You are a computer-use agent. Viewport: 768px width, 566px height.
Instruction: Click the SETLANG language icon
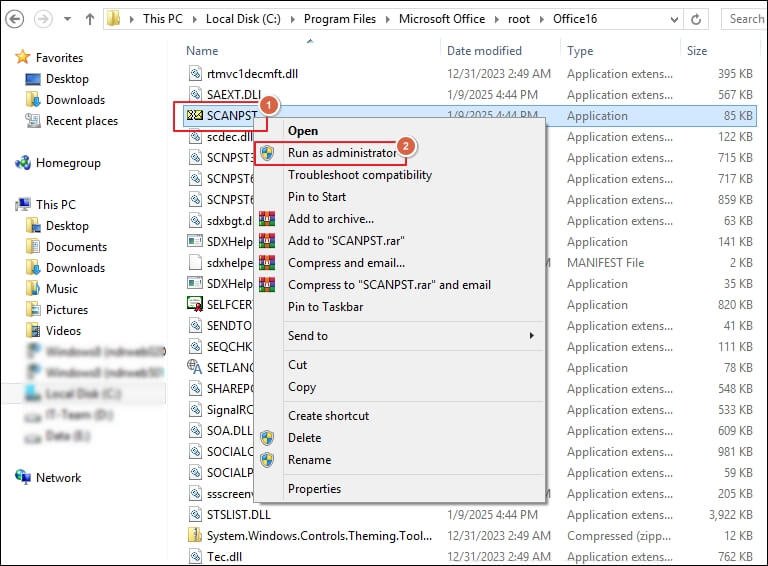click(x=194, y=367)
